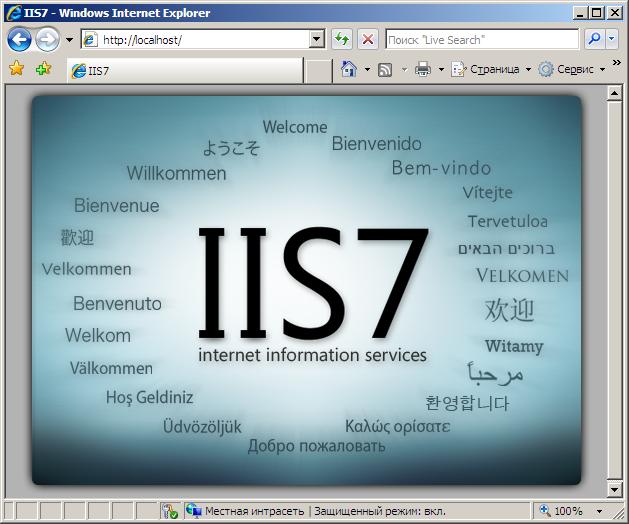The height and width of the screenshot is (524, 629).
Task: Expand the address bar history dropdown
Action: tap(317, 40)
